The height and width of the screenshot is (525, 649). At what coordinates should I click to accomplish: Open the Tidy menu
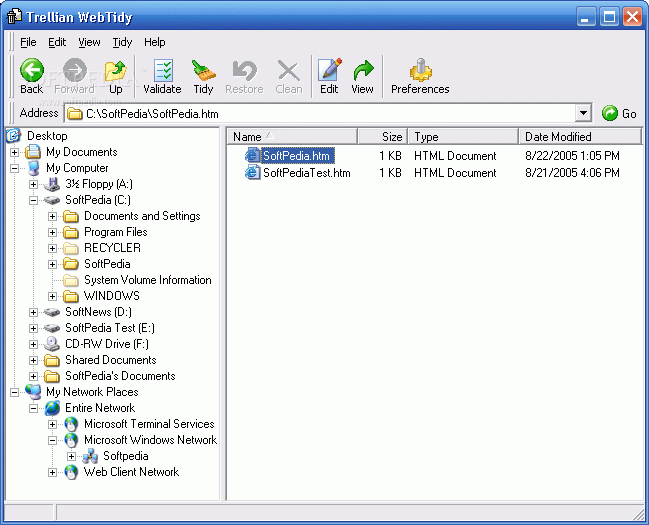coord(122,42)
